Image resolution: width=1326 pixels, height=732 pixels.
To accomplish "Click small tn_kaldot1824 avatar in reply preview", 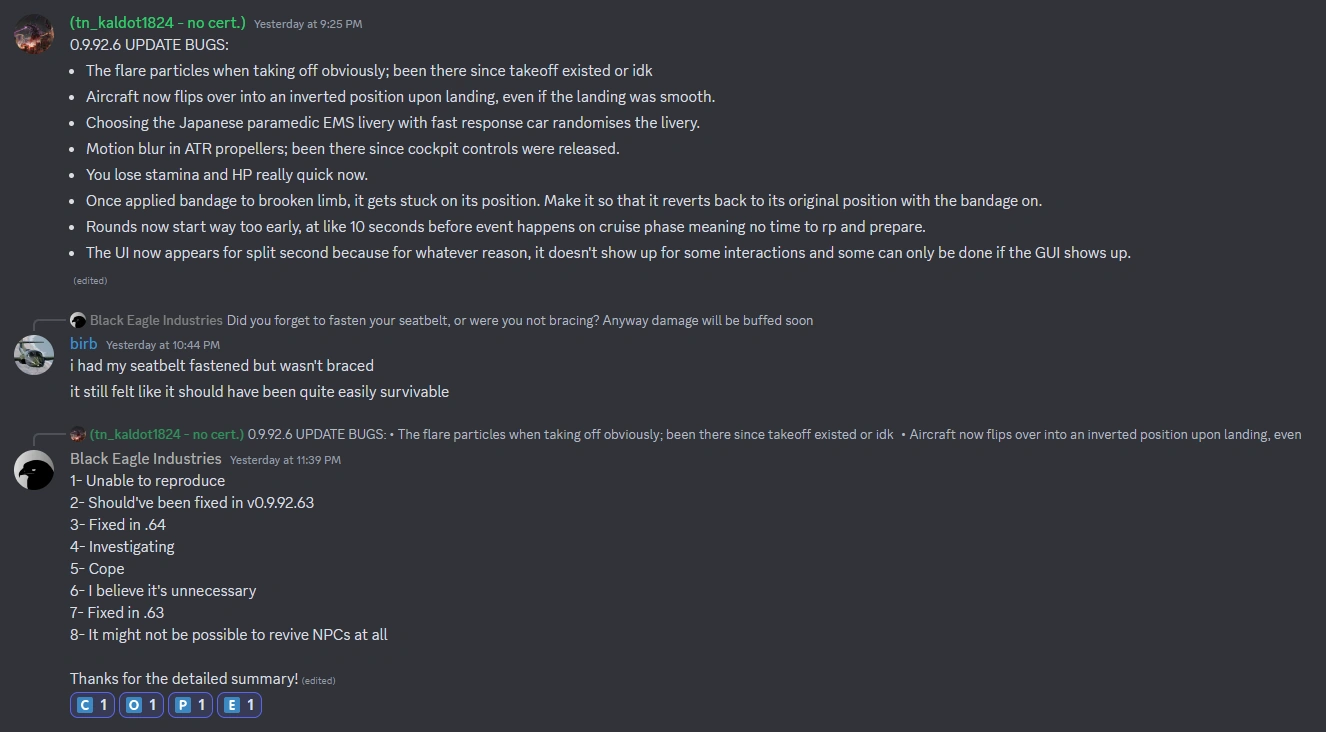I will point(78,435).
